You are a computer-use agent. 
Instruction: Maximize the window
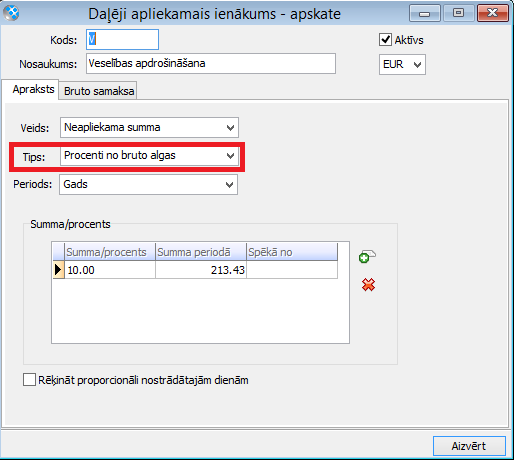coord(459,13)
